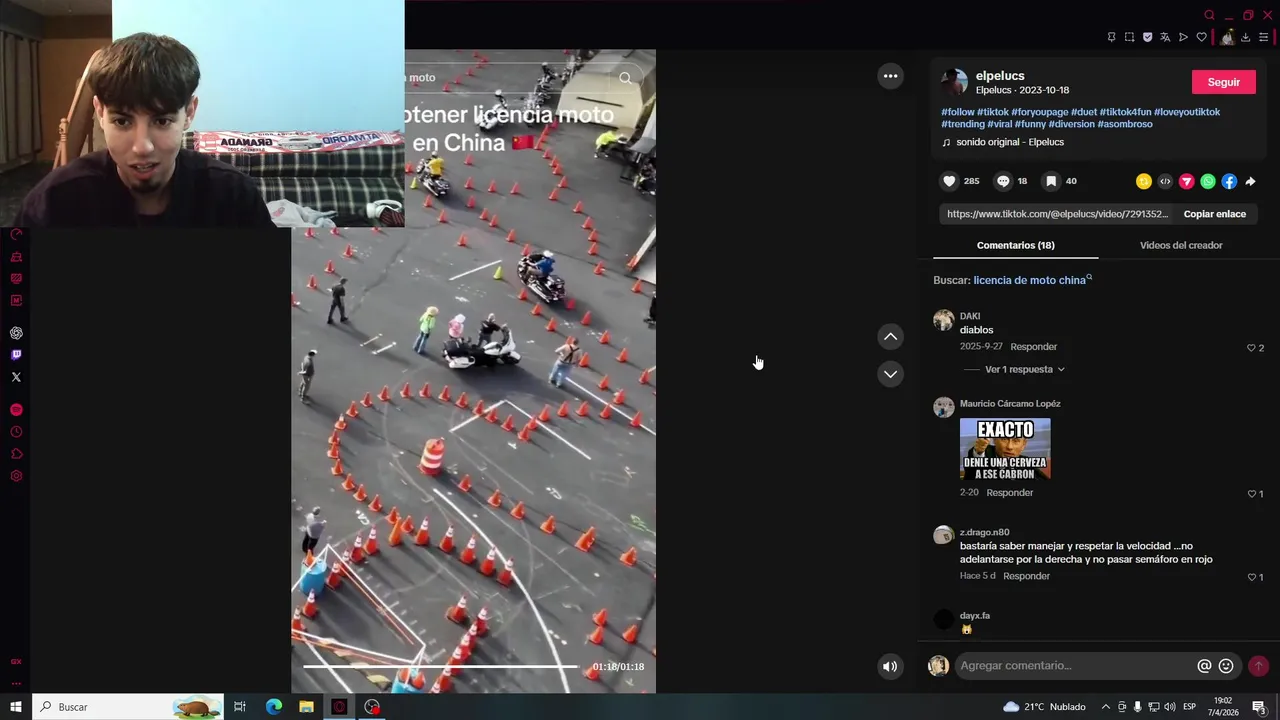Open browsing history clock icon in sidebar
This screenshot has width=1280, height=720.
(x=16, y=432)
